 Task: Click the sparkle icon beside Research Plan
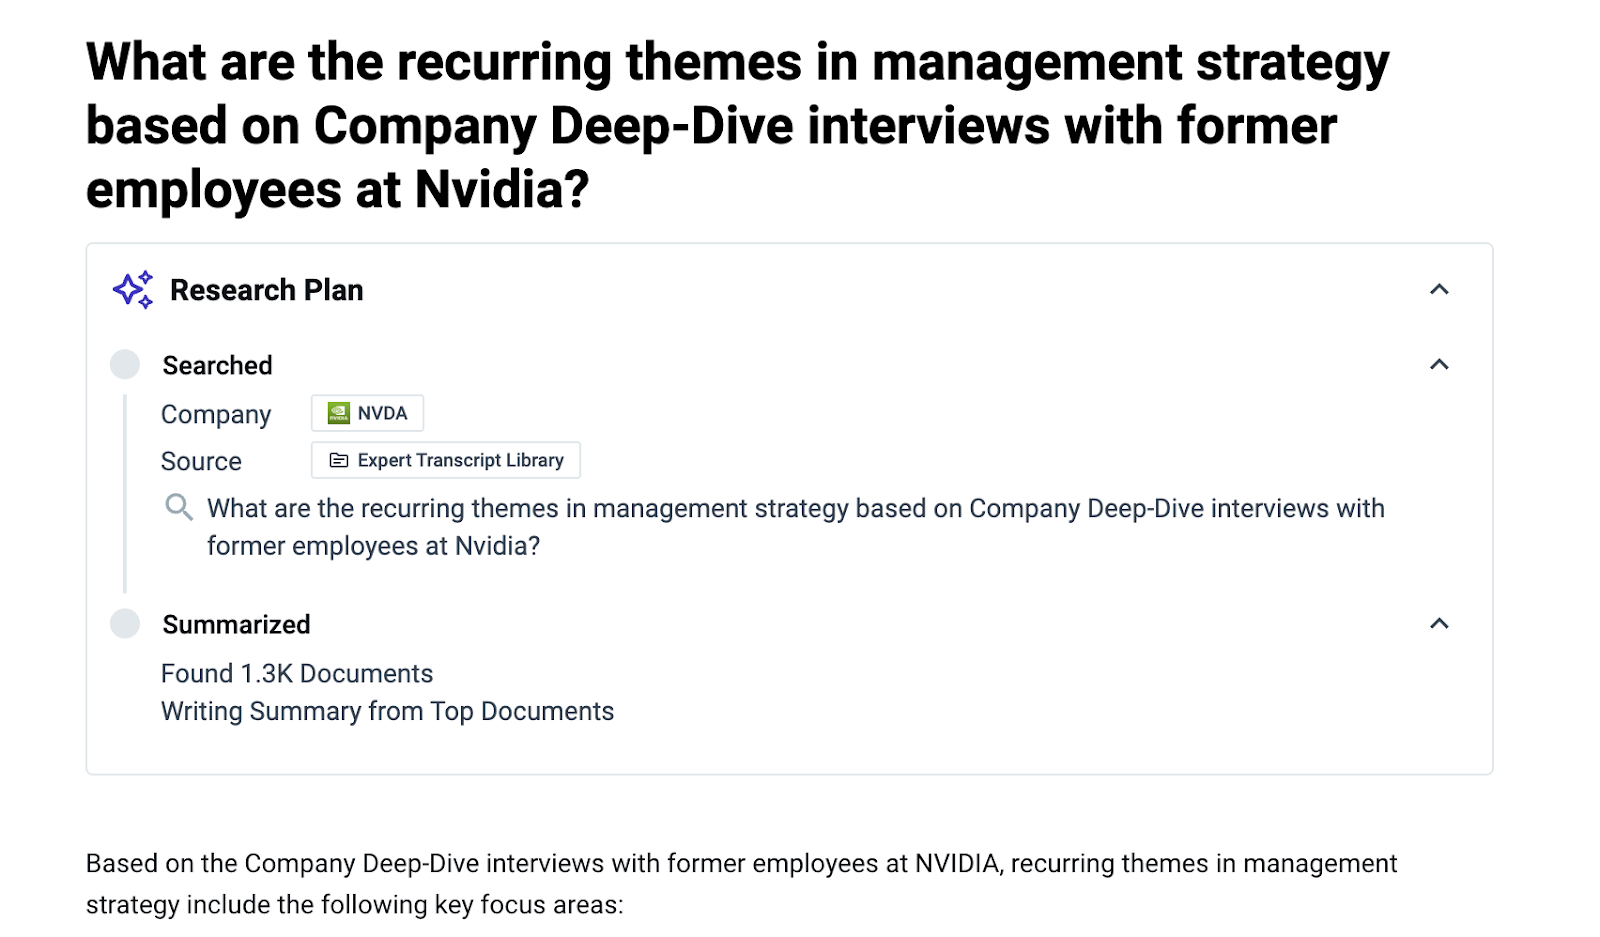(x=133, y=290)
